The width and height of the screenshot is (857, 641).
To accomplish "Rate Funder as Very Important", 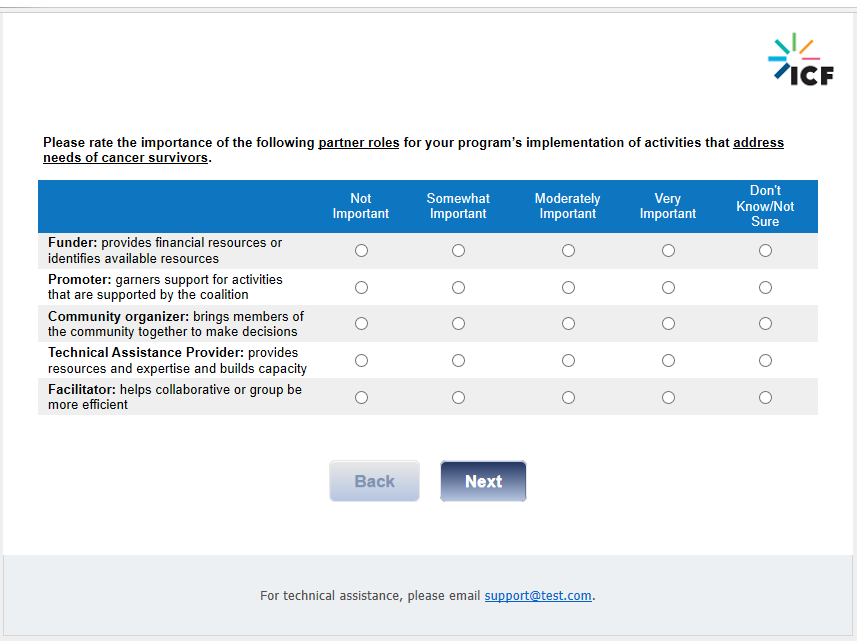I will 668,251.
